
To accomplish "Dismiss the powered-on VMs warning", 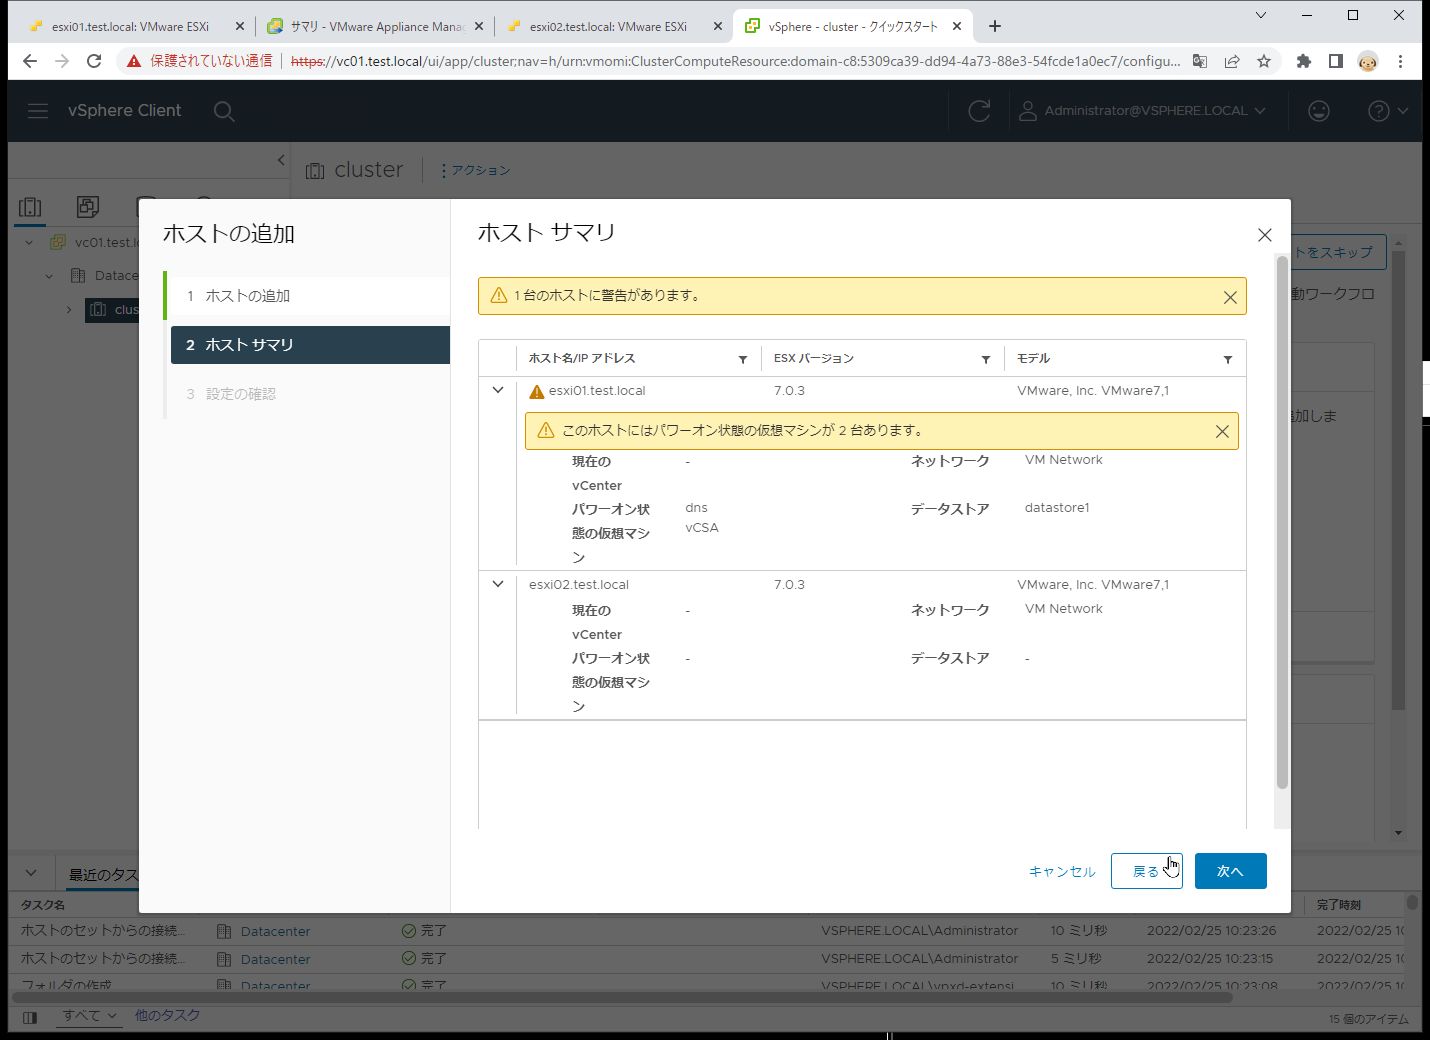I will (x=1222, y=431).
